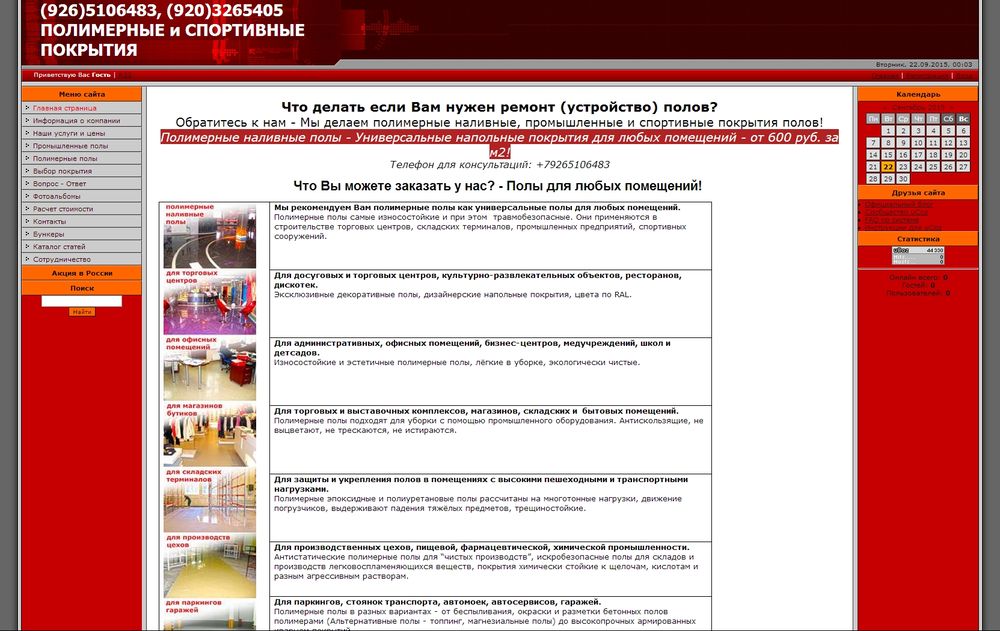The width and height of the screenshot is (1000, 631).
Task: Click the date text 'Вторник, 22.09.2015, 00:03'
Action: tap(924, 64)
